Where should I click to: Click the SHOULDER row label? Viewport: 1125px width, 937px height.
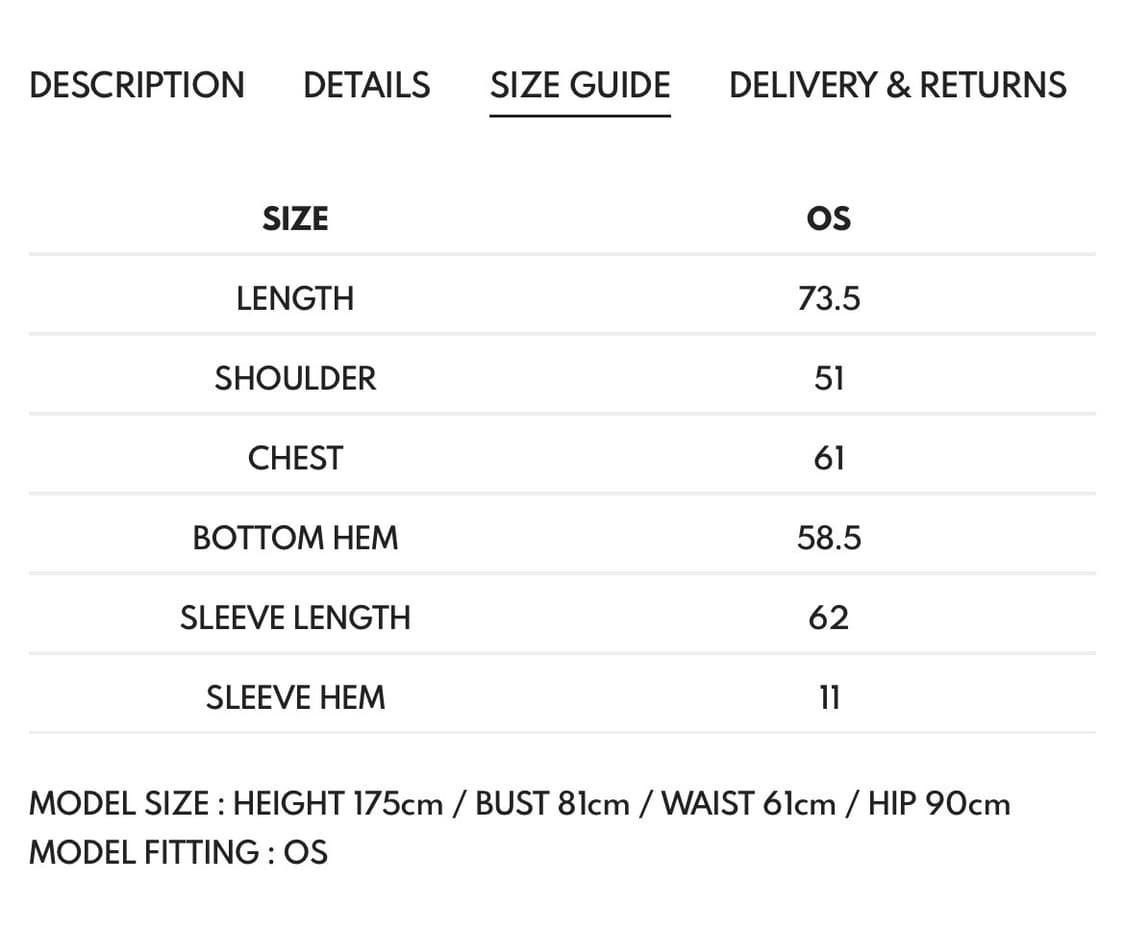click(295, 378)
